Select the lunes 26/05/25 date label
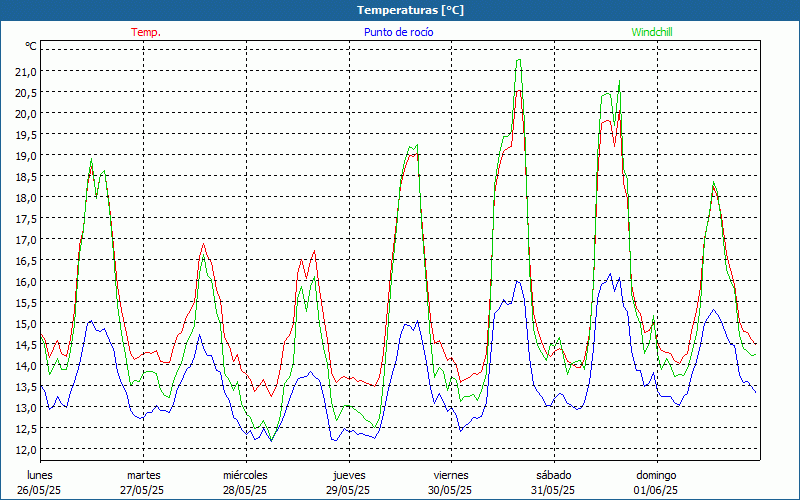The width and height of the screenshot is (800, 500). pyautogui.click(x=40, y=482)
